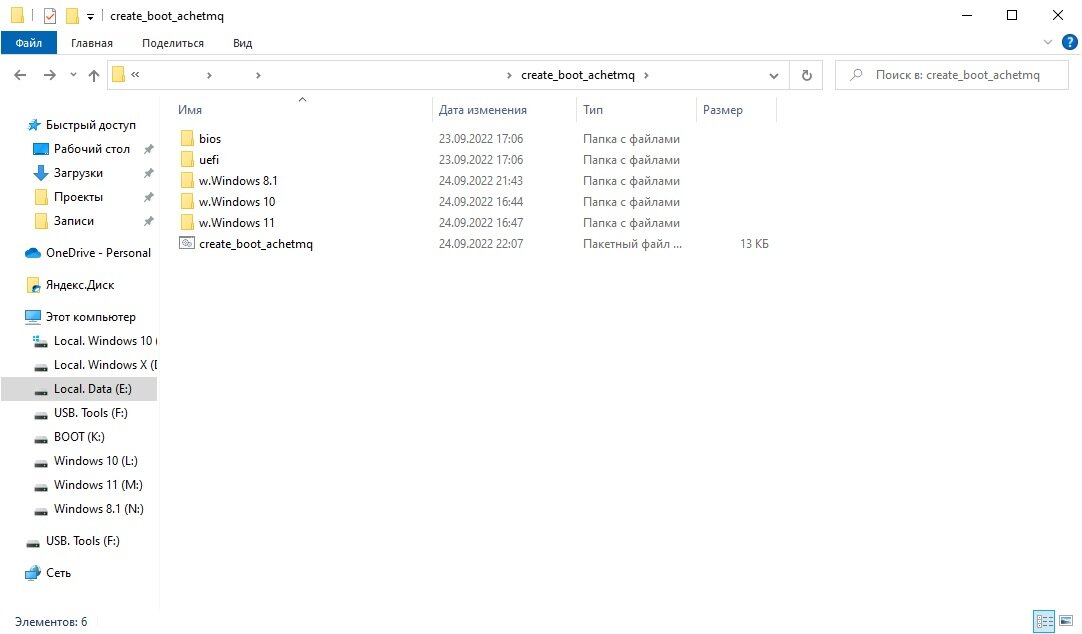This screenshot has height=634, width=1082.
Task: Click the search box for create_boot_achetmq
Action: click(952, 75)
